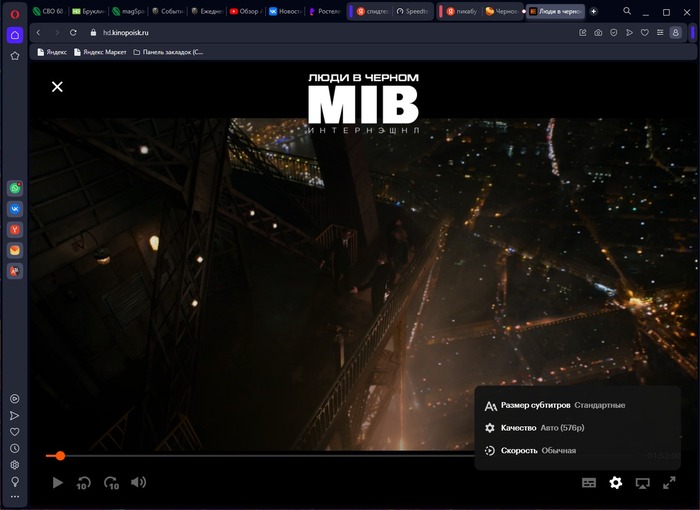
Task: Open the heart icon in the sidebar
Action: point(15,432)
